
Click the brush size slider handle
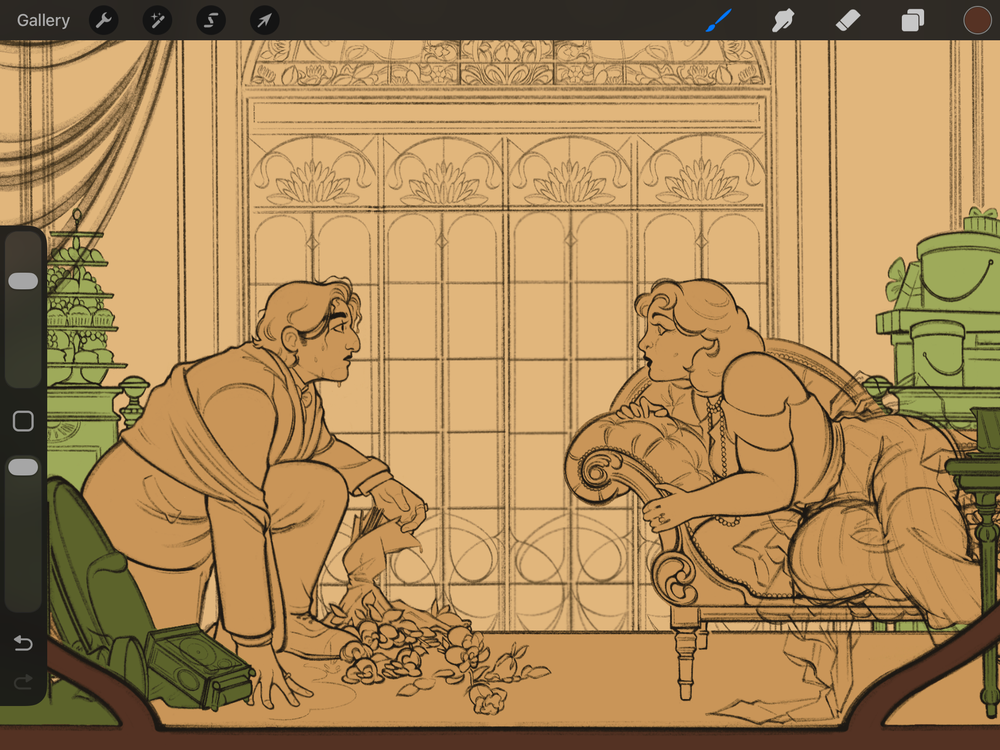pyautogui.click(x=23, y=282)
